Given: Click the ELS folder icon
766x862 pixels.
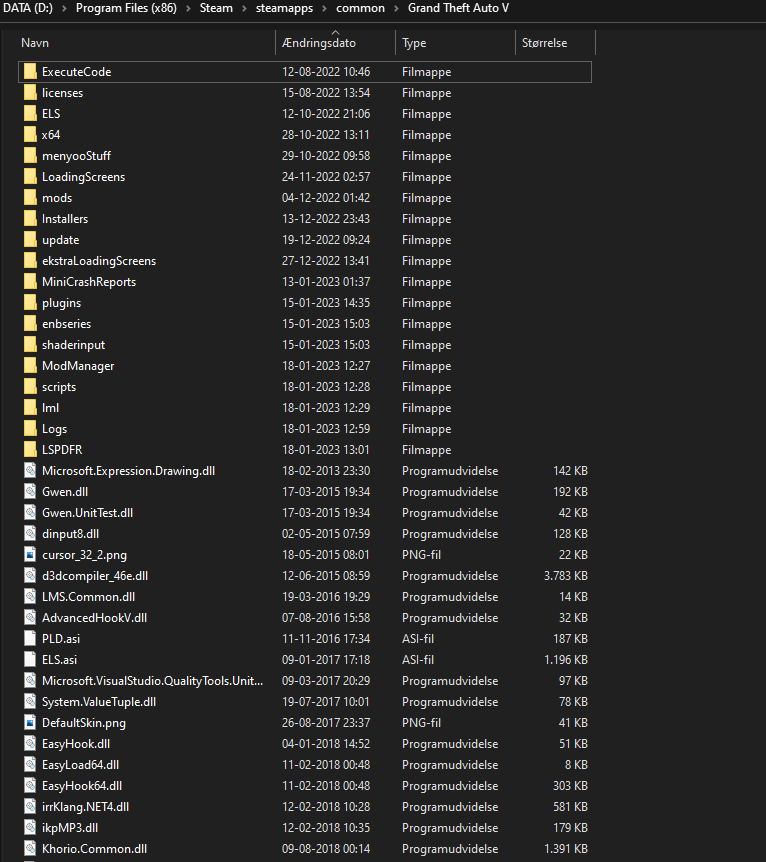Looking at the screenshot, I should click(x=30, y=114).
